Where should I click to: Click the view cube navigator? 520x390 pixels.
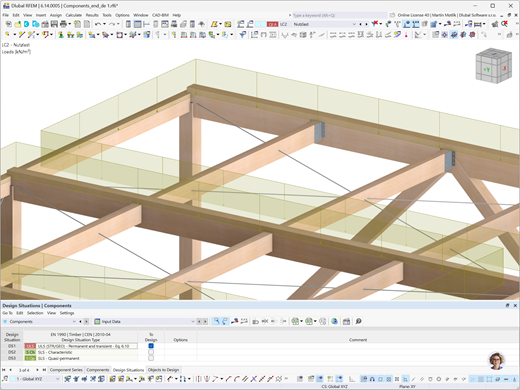[x=493, y=67]
